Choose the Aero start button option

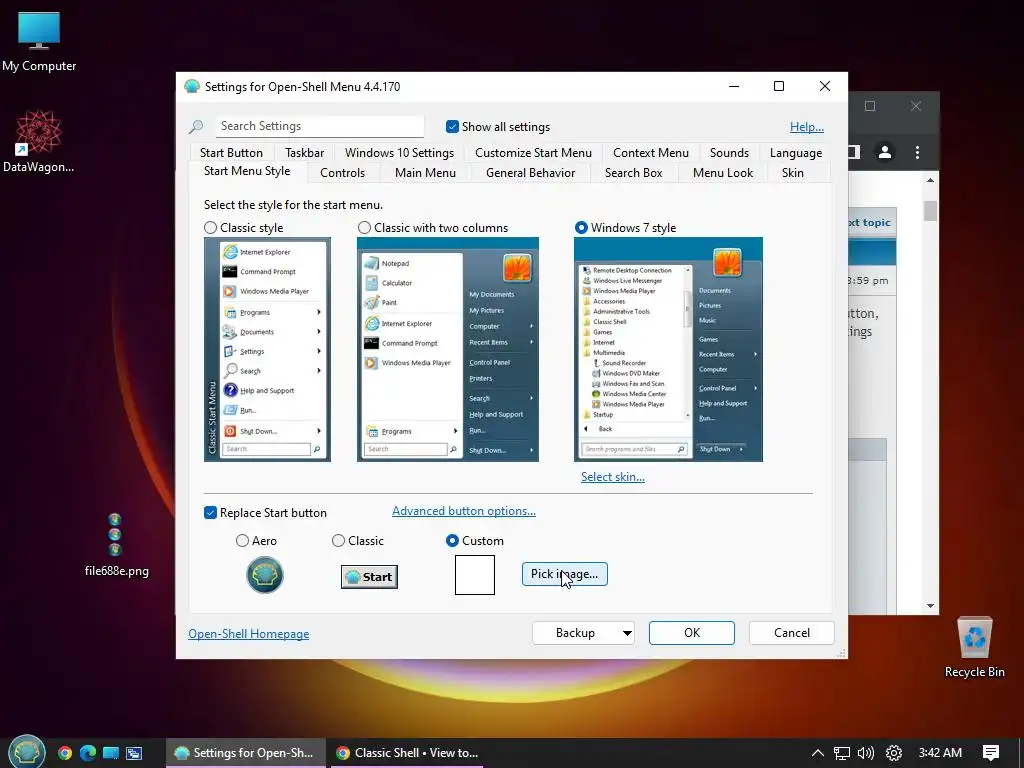(x=242, y=541)
